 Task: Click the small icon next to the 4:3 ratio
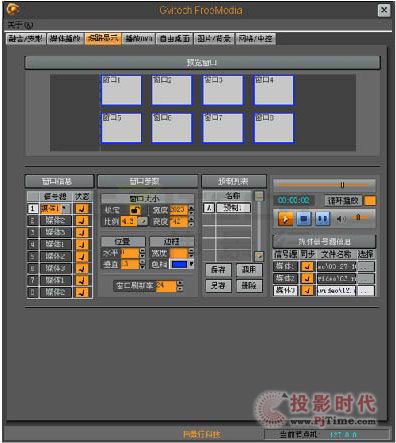[x=143, y=221]
